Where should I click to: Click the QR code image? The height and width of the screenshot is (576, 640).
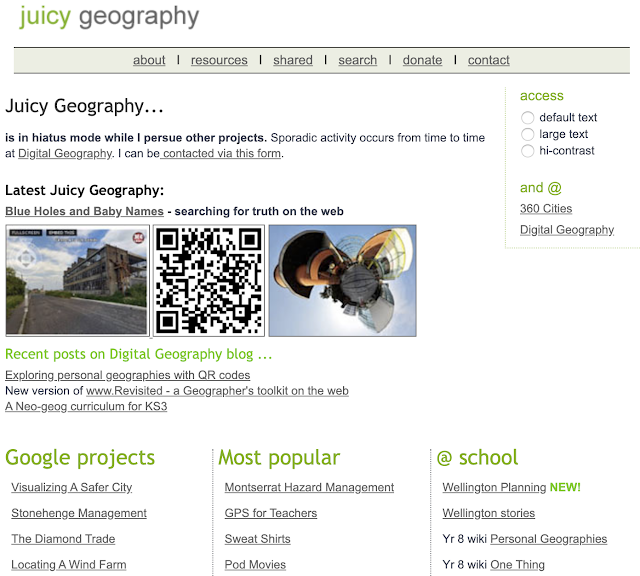[209, 280]
